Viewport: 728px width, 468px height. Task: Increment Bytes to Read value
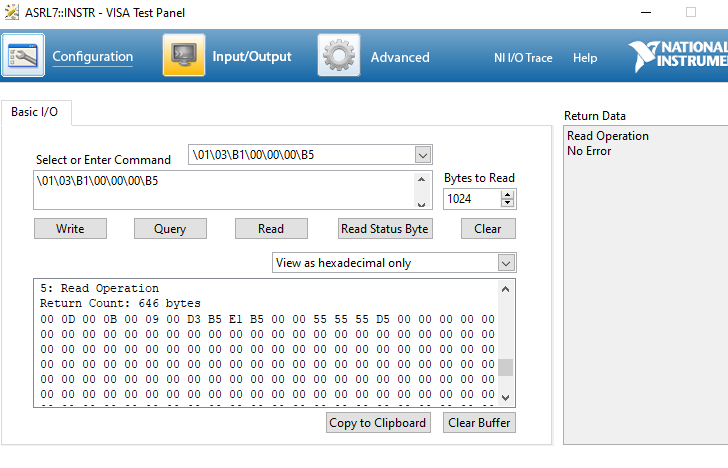click(507, 195)
